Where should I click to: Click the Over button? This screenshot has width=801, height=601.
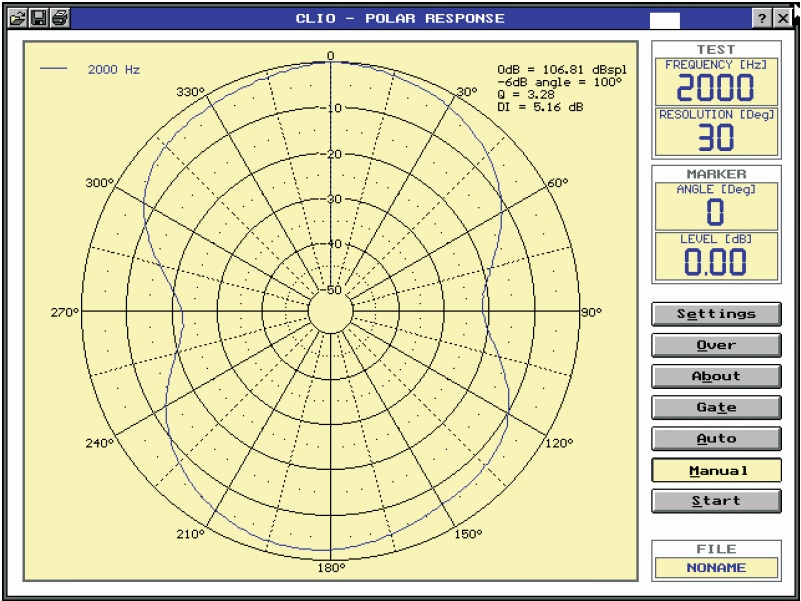(716, 345)
